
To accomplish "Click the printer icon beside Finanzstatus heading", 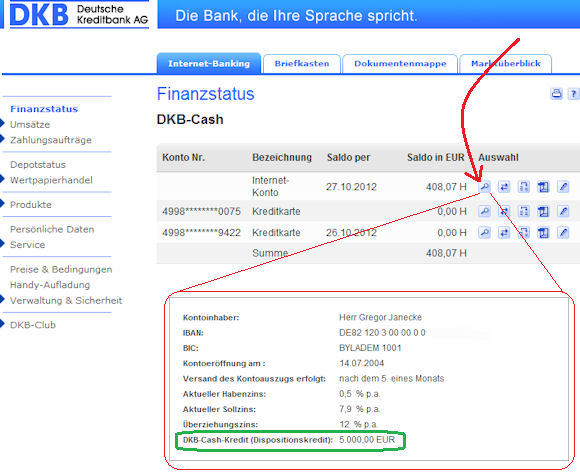I will [x=557, y=94].
